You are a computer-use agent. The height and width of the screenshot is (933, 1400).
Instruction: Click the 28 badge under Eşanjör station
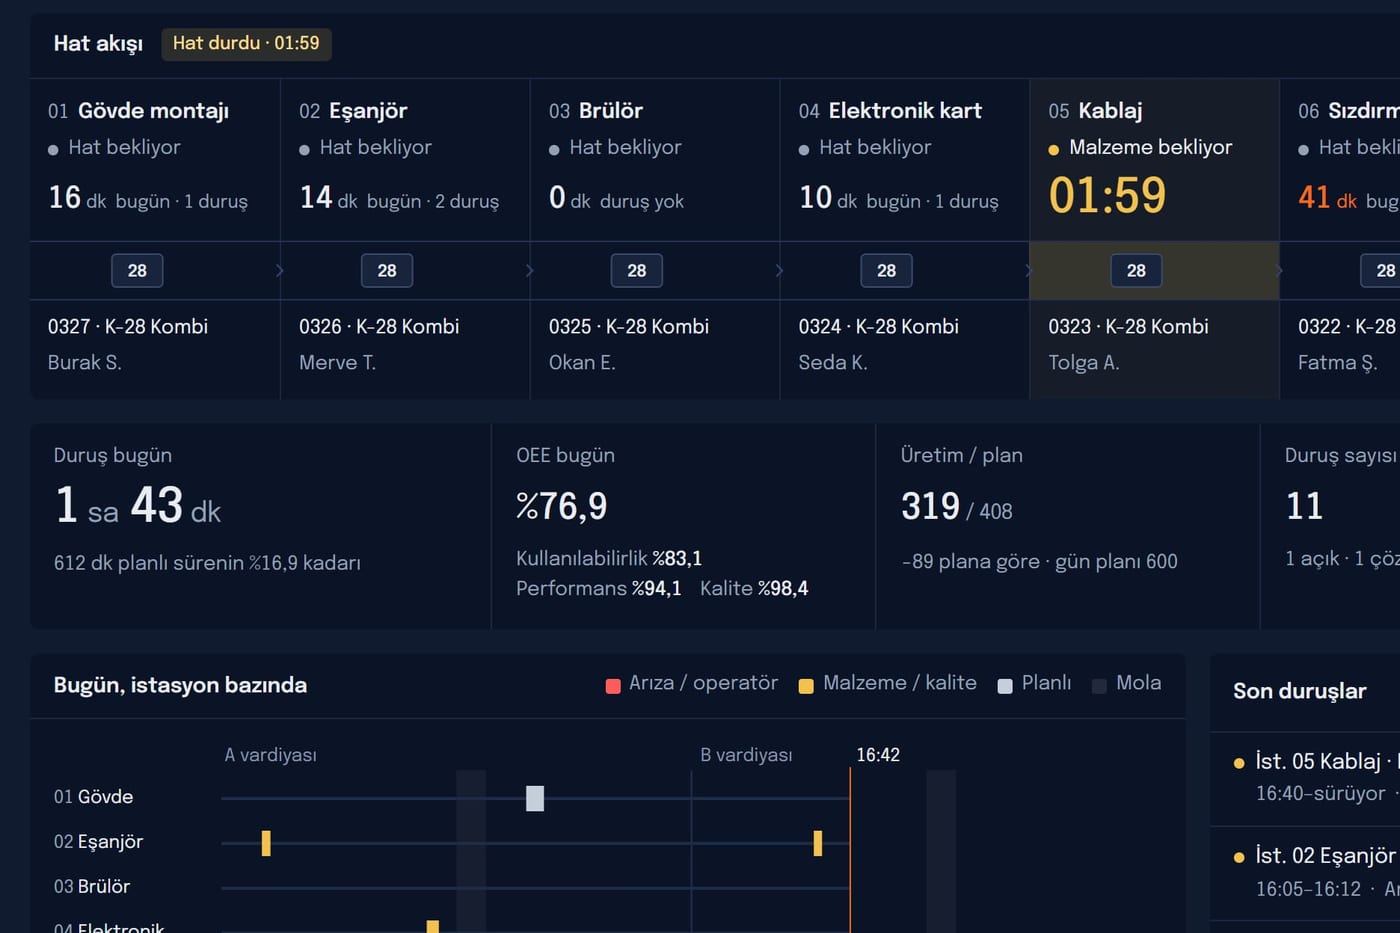[387, 270]
